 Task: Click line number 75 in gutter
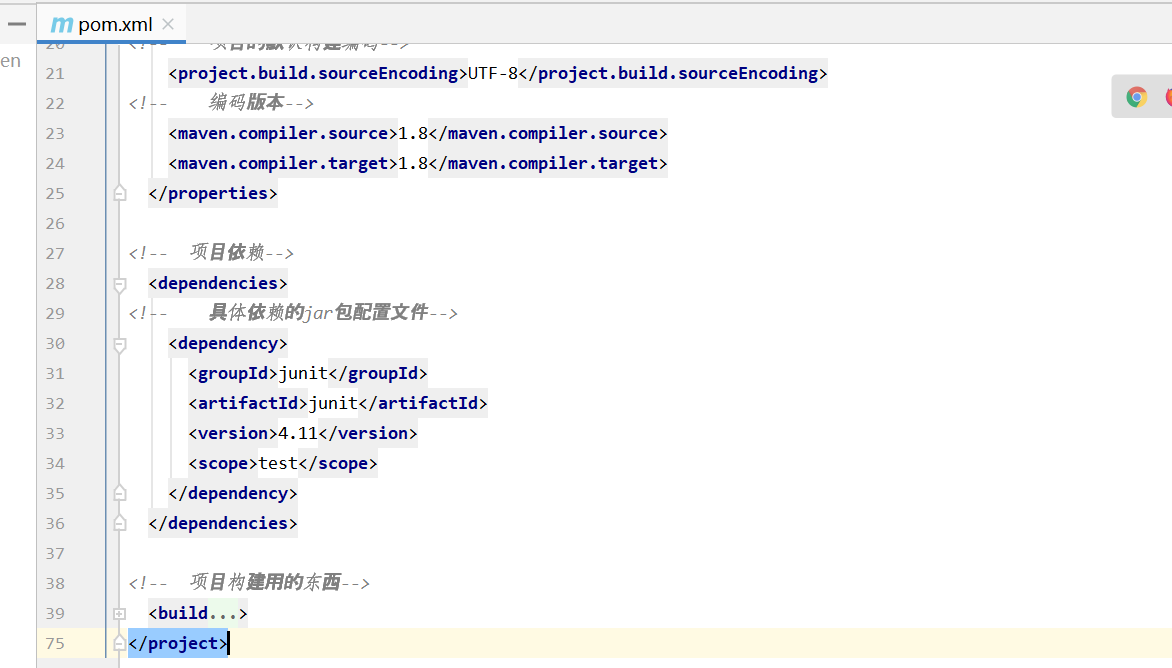[x=55, y=643]
